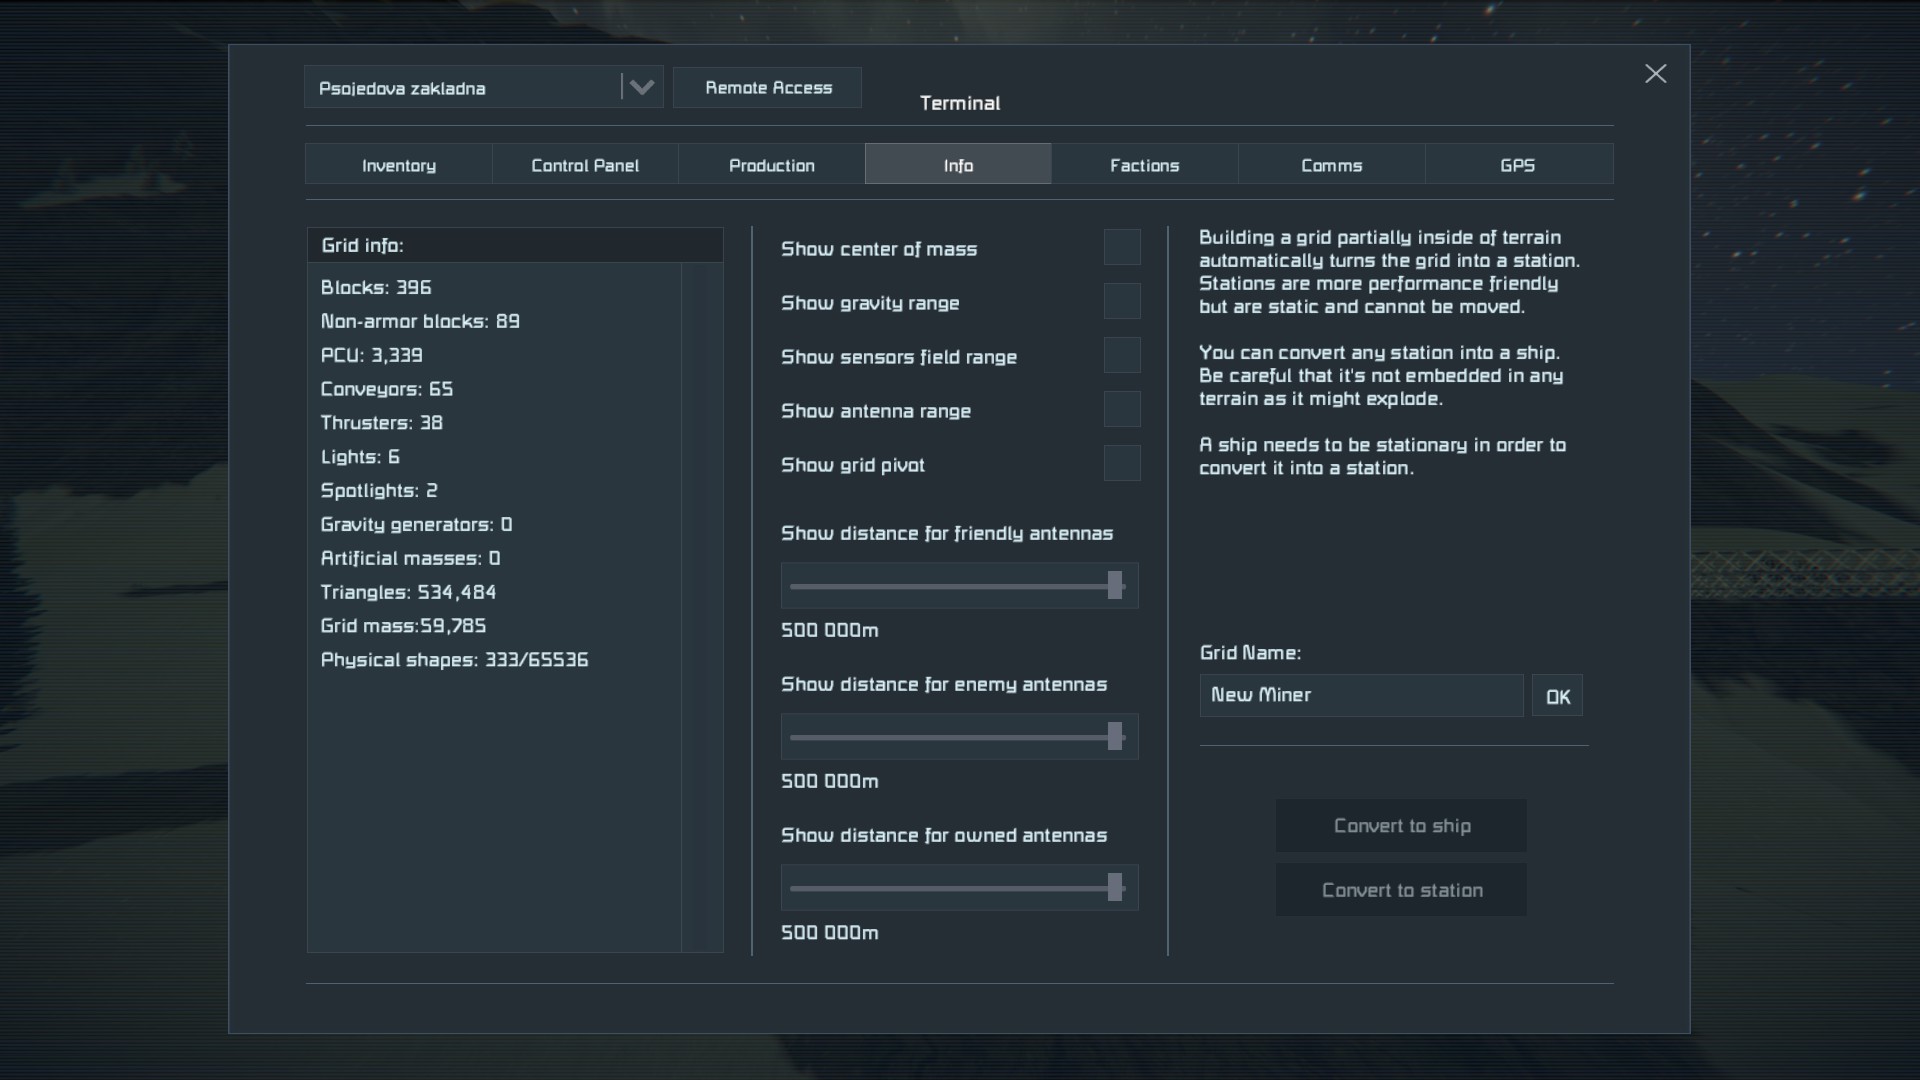
Task: Enable Show center of mass checkbox
Action: [x=1121, y=248]
